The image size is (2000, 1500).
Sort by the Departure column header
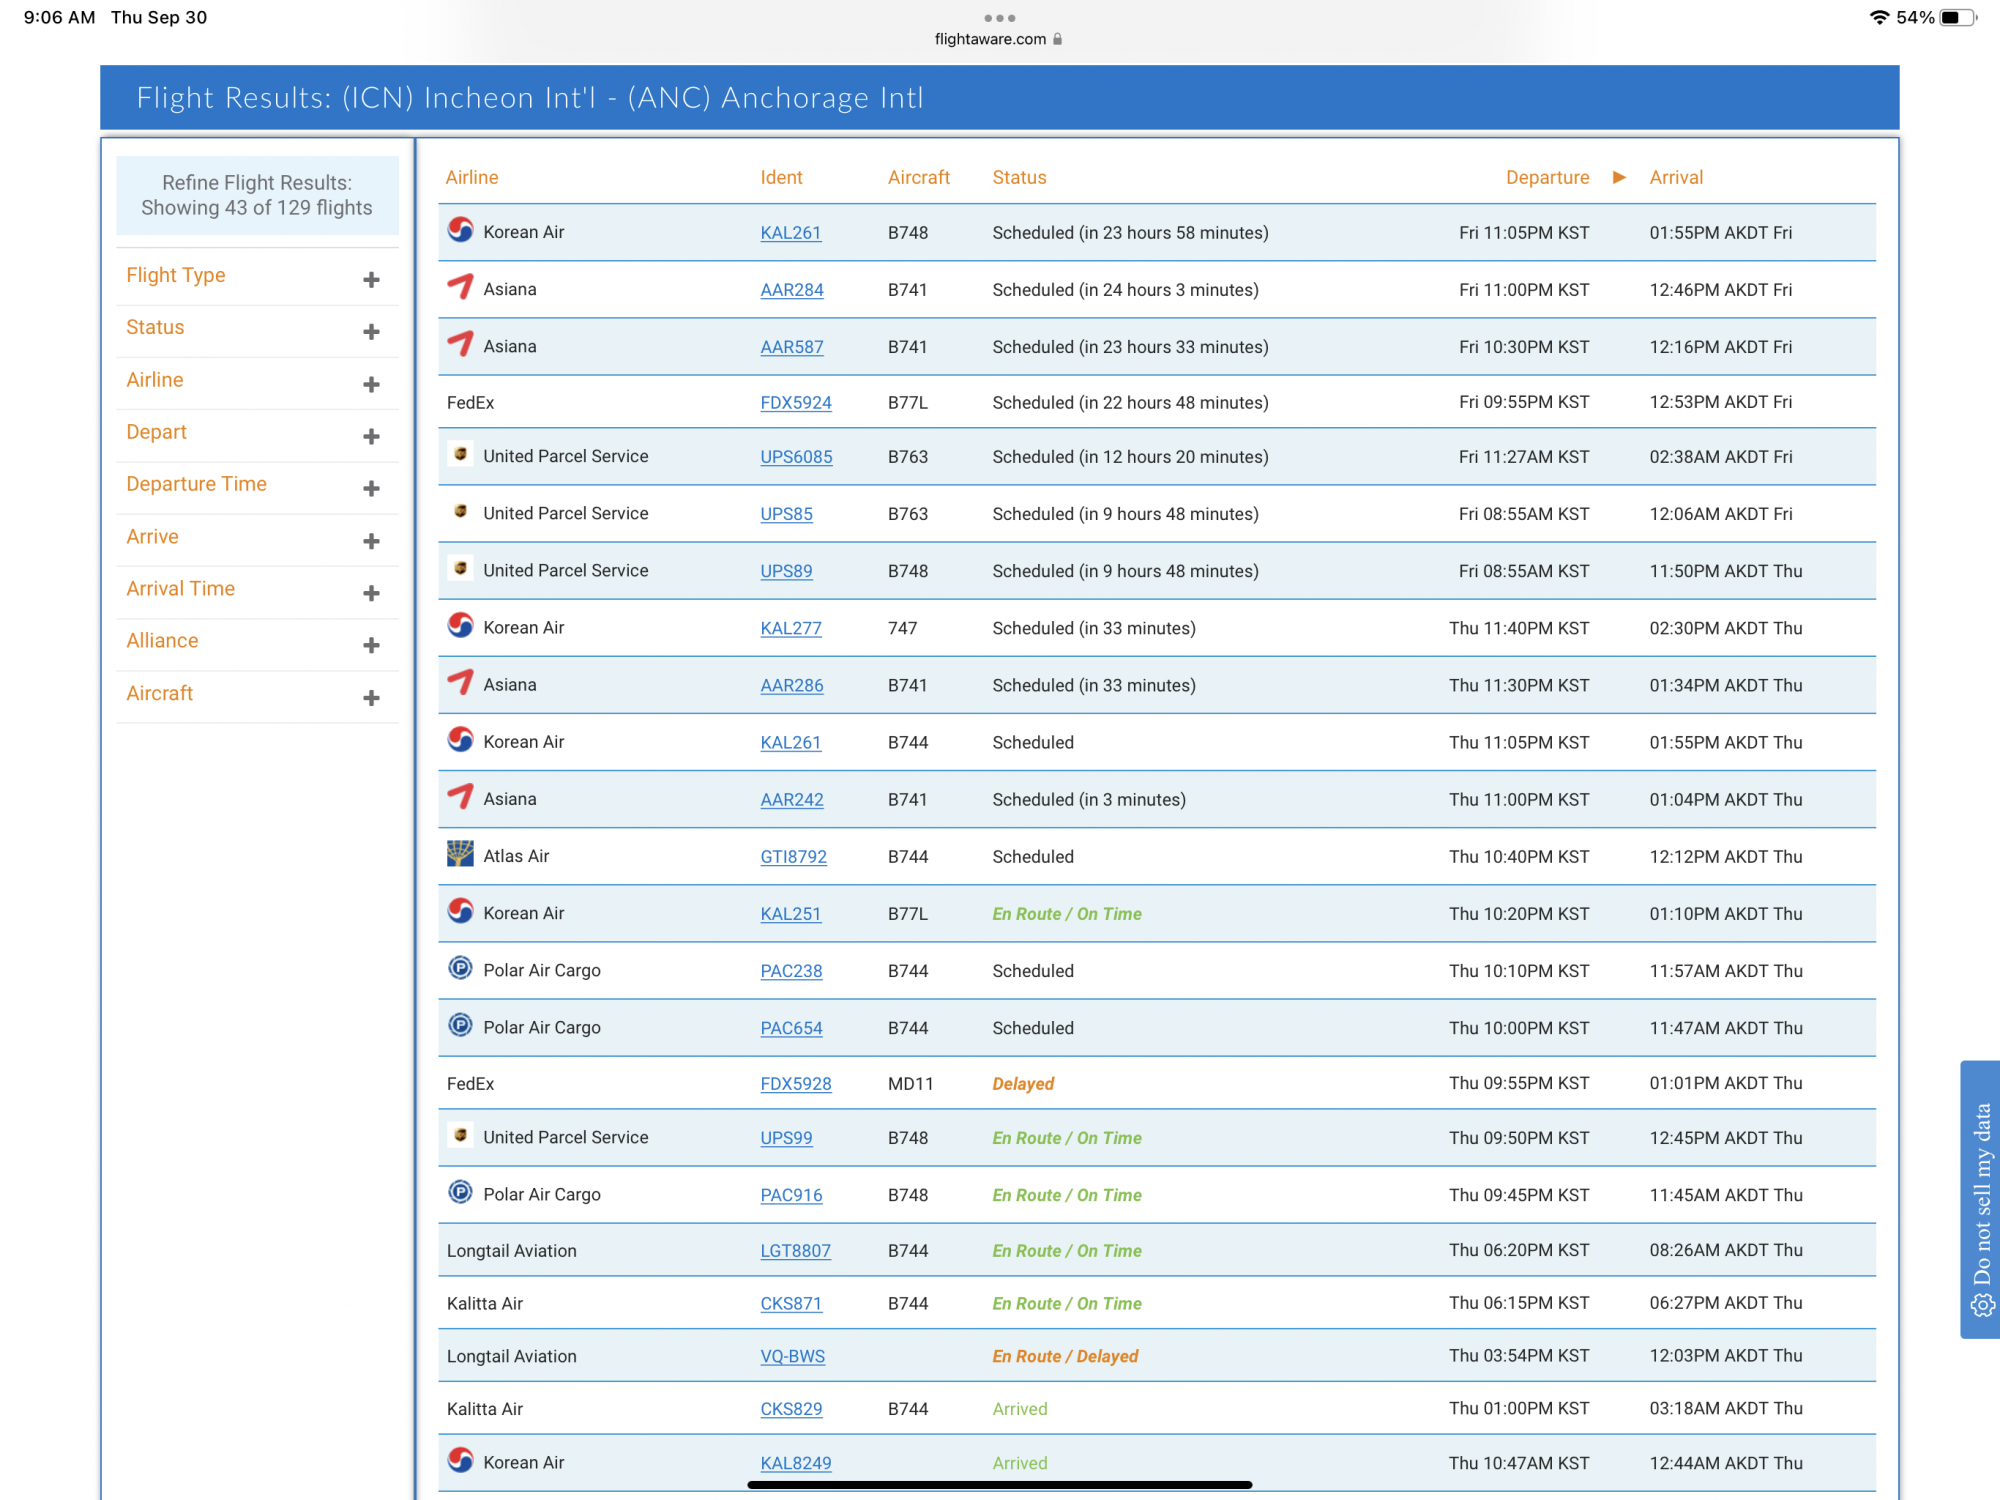(x=1547, y=177)
